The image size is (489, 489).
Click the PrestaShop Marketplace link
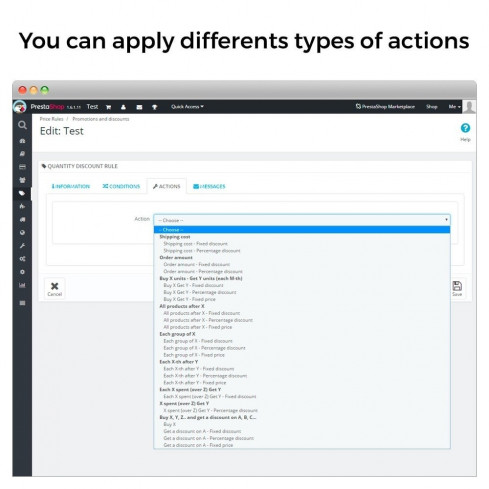coord(385,107)
